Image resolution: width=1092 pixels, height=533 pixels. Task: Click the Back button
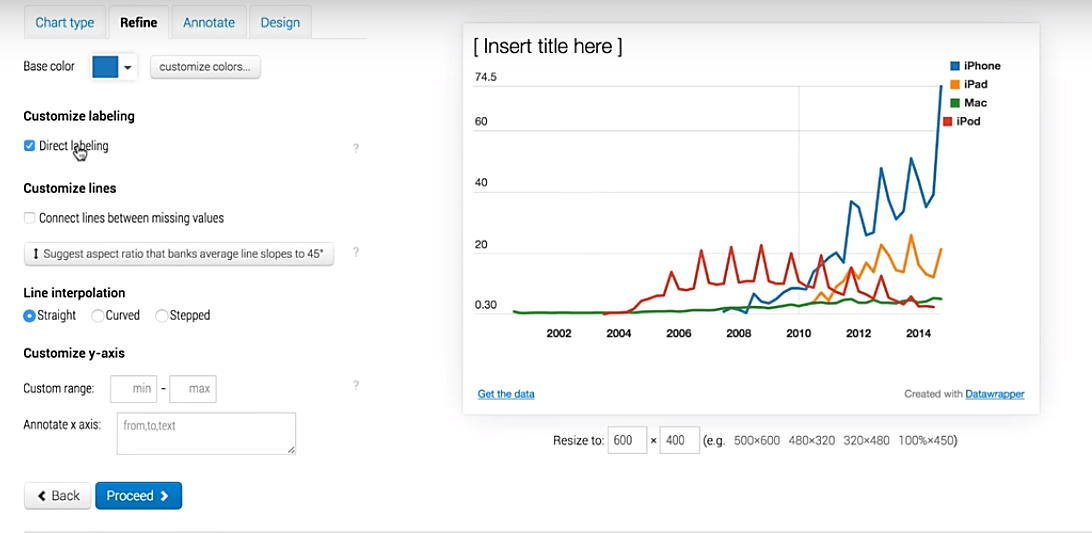click(57, 495)
